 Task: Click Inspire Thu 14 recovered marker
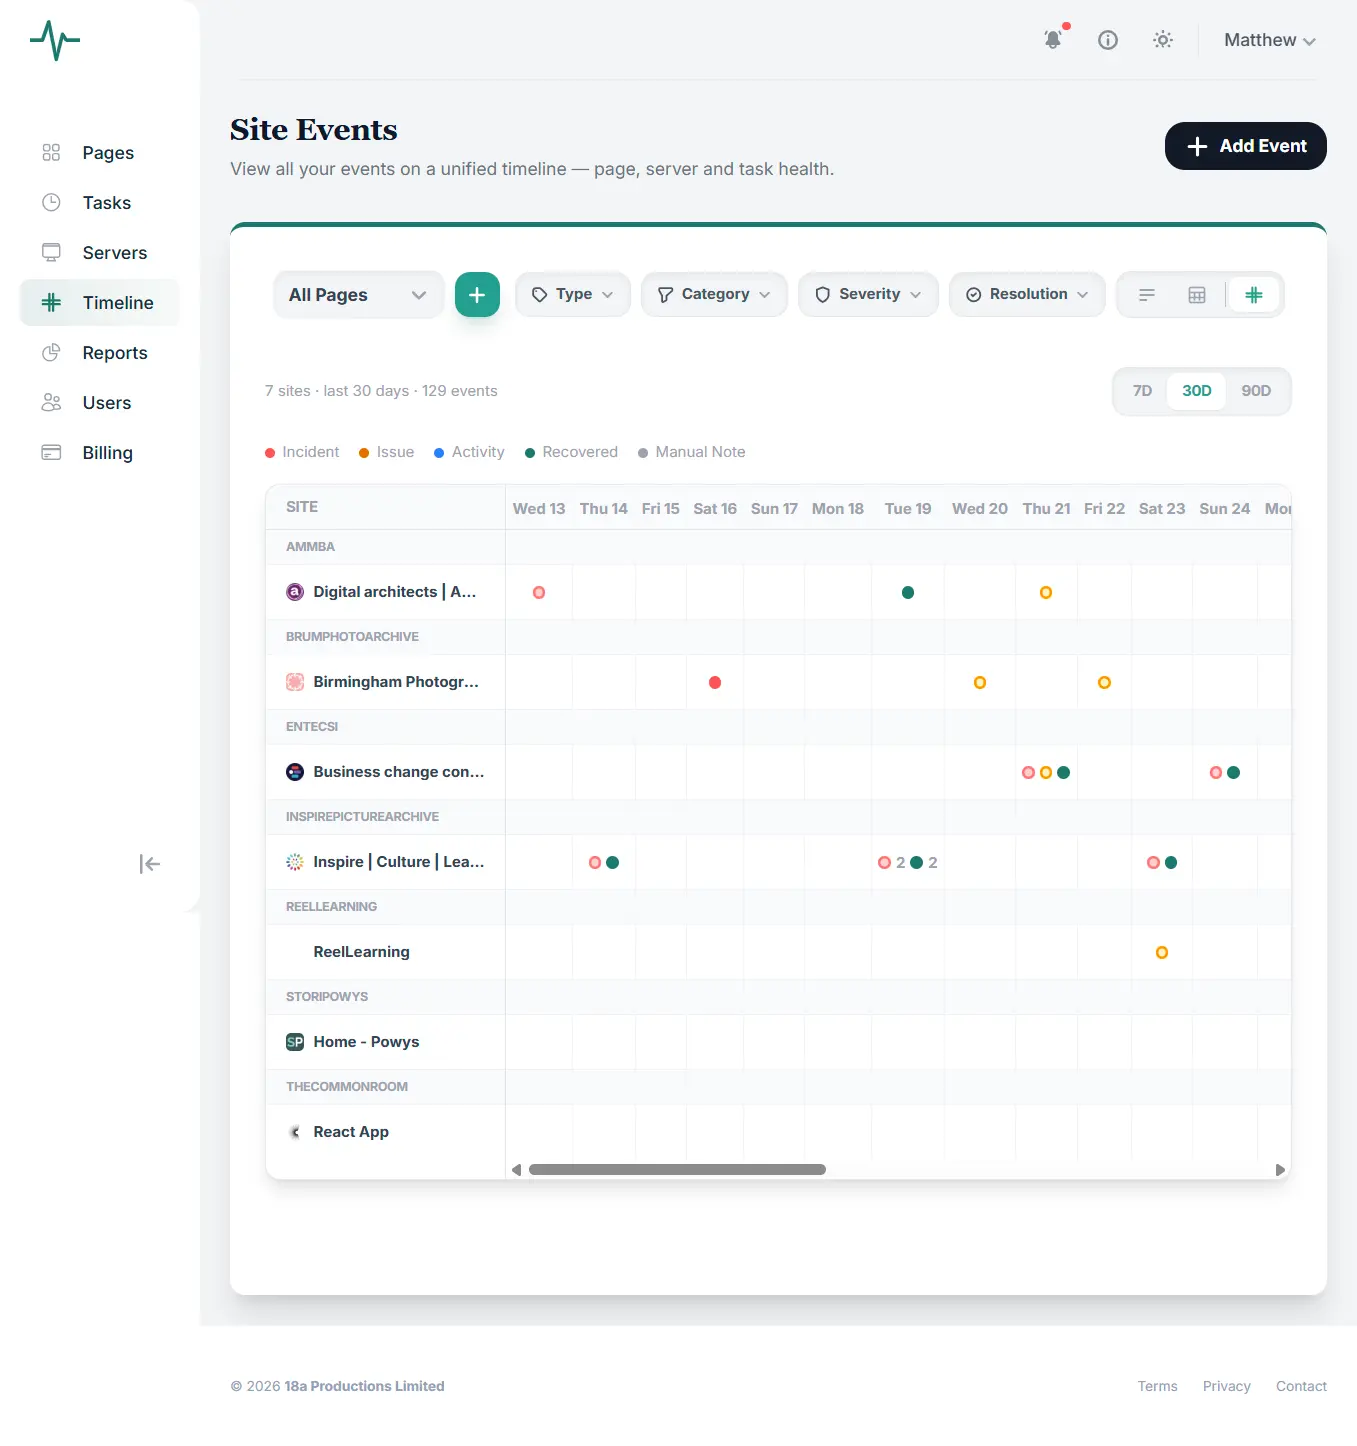(x=613, y=863)
